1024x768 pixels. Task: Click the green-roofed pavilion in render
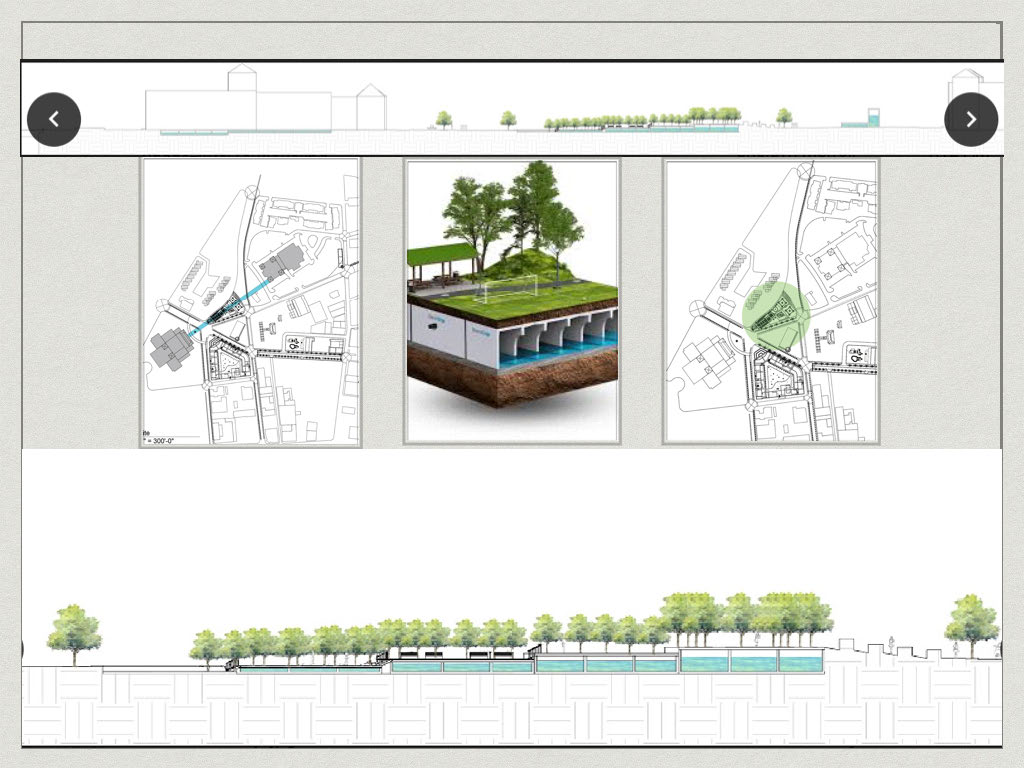click(438, 256)
